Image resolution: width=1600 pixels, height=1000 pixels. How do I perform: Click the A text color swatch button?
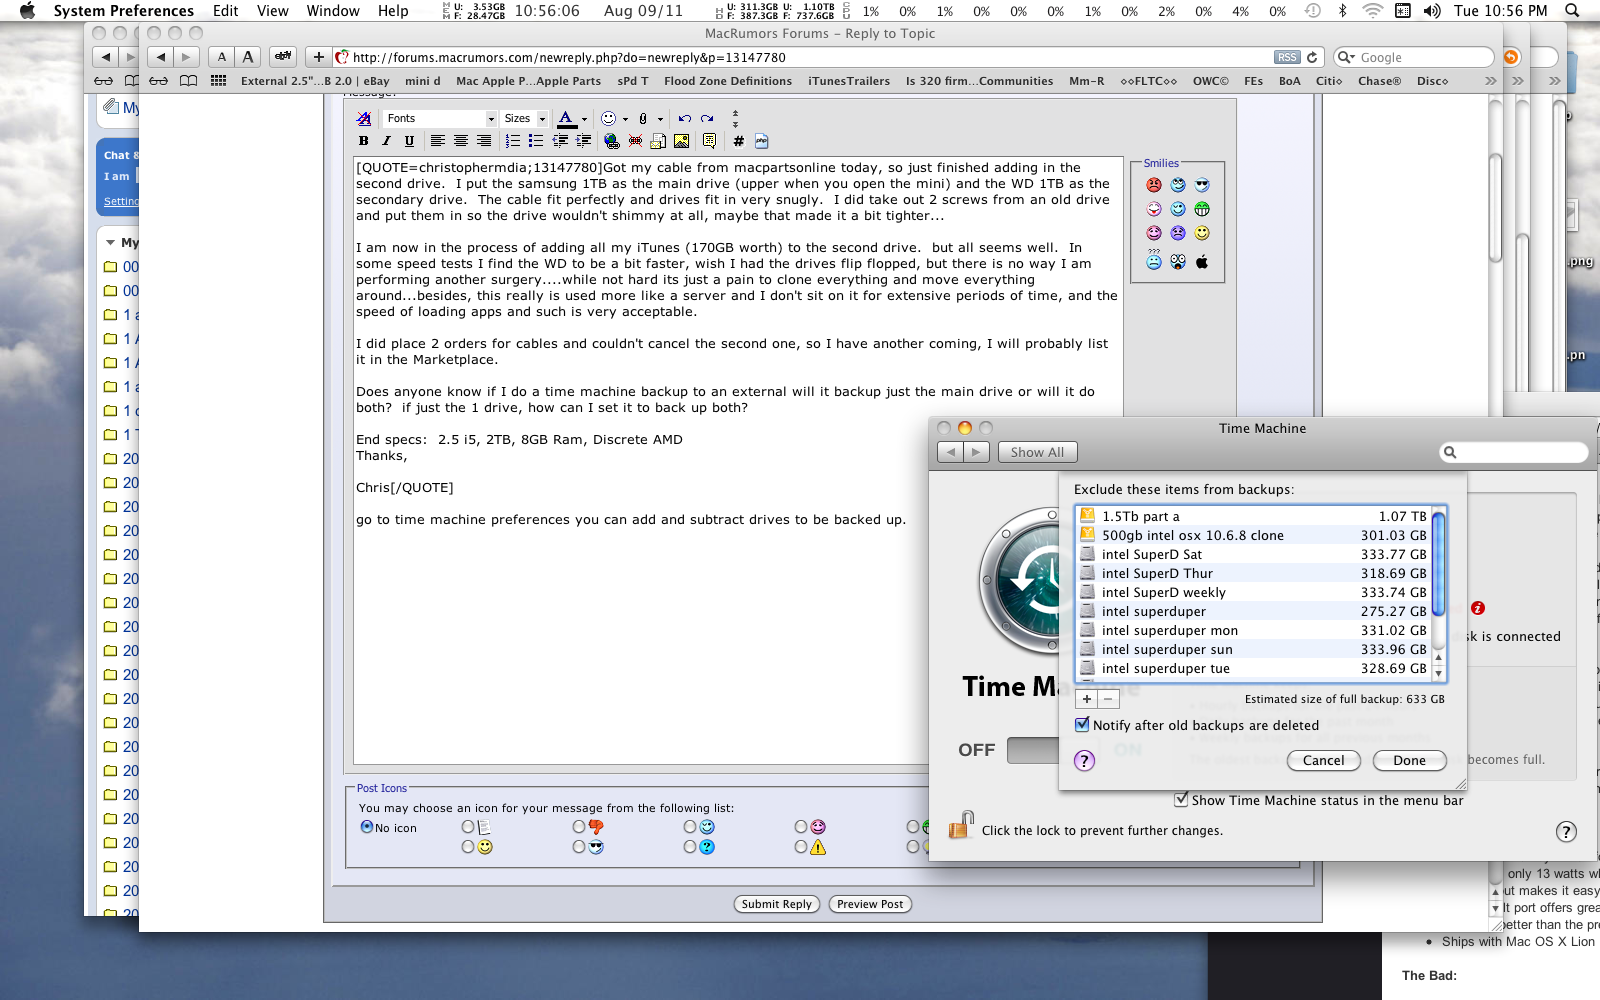566,119
